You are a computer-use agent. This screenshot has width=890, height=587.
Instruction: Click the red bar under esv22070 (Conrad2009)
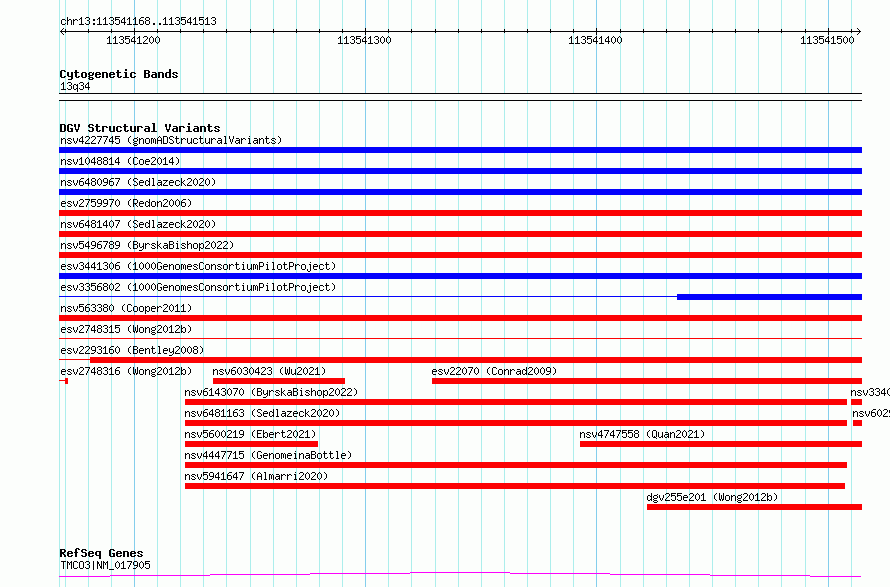647,381
